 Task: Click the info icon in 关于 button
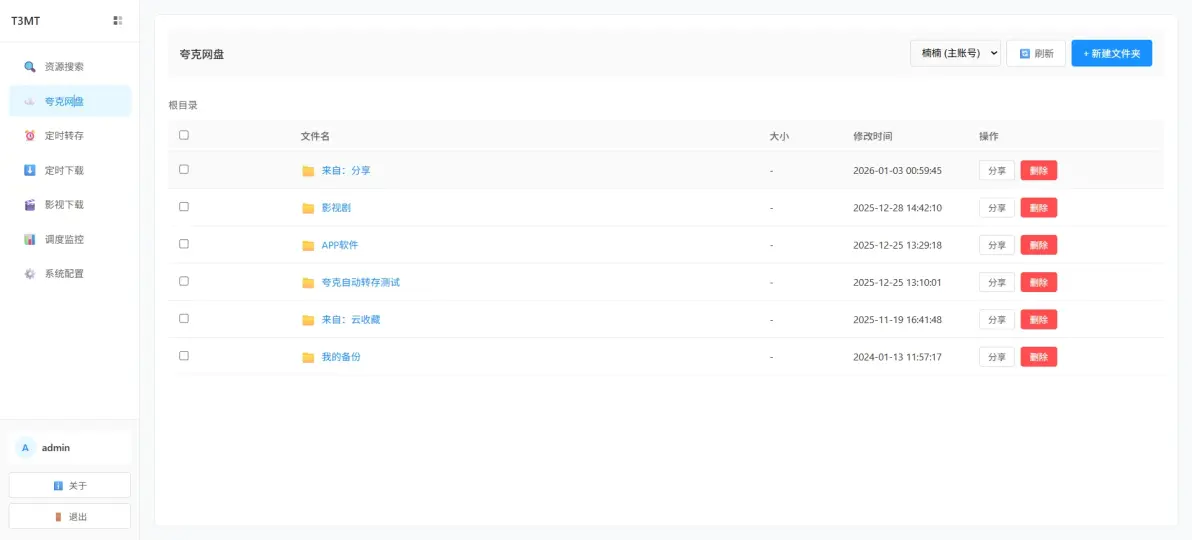[58, 486]
